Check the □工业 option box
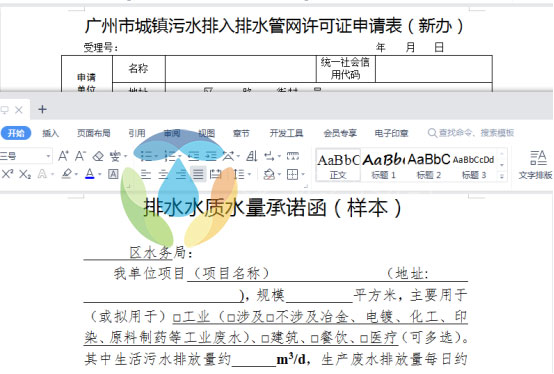The image size is (554, 374). click(177, 318)
